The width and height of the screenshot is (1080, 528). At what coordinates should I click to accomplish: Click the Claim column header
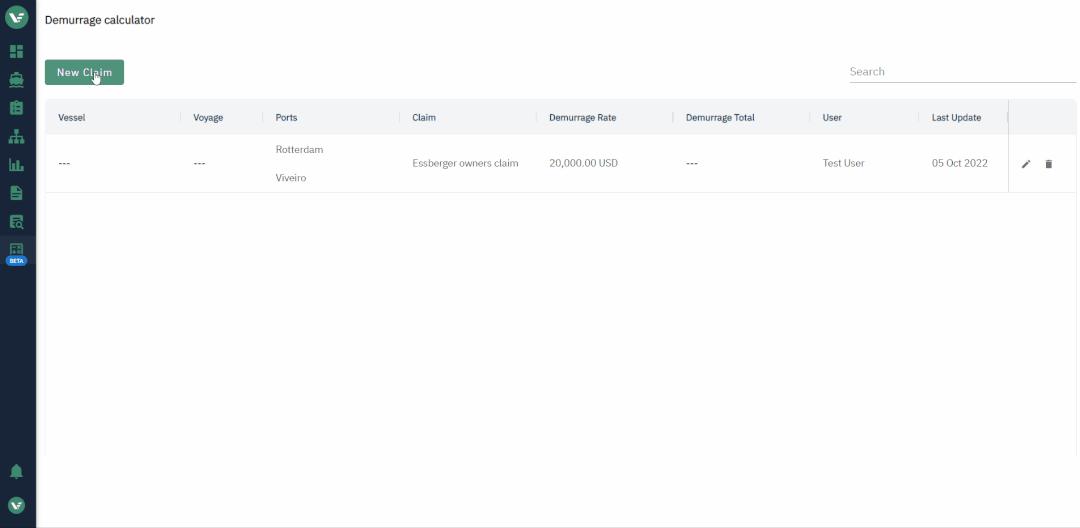424,118
